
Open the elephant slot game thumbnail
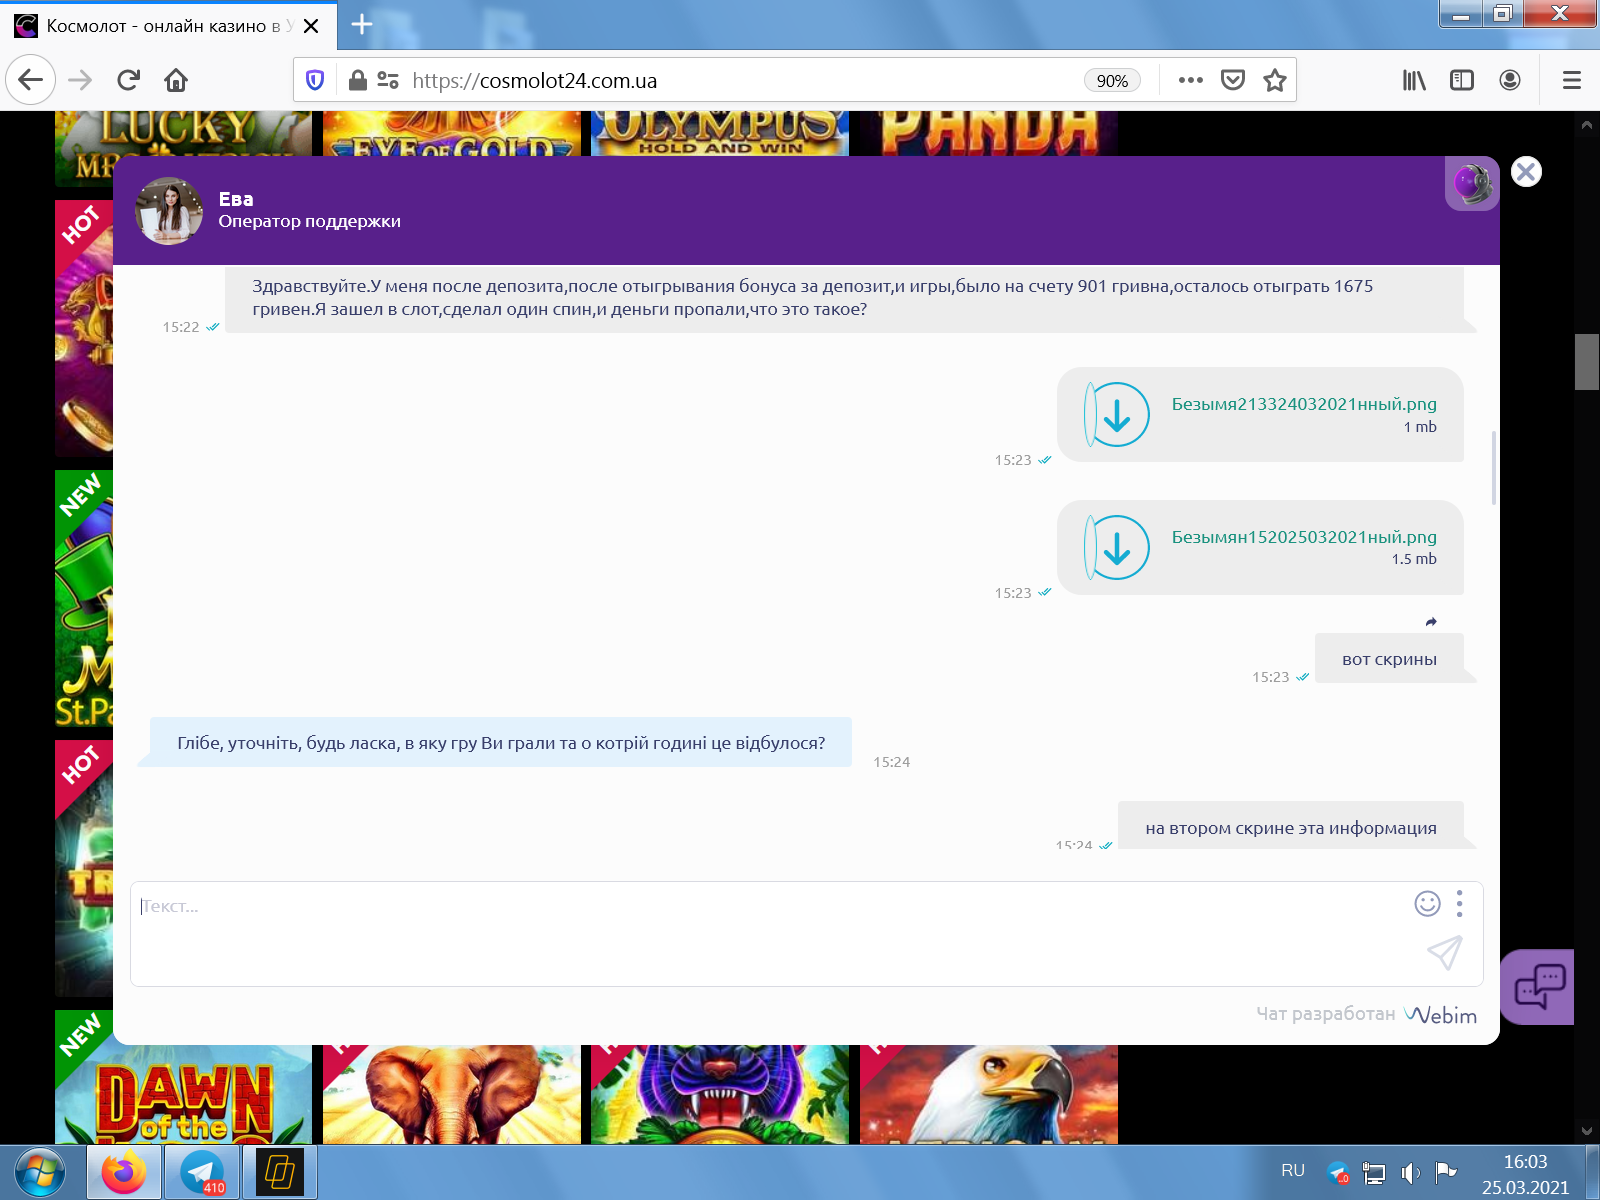click(452, 1095)
